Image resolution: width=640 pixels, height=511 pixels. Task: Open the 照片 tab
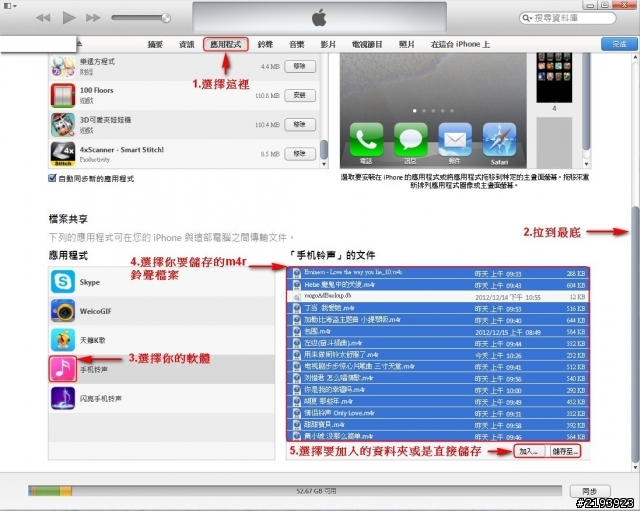407,44
